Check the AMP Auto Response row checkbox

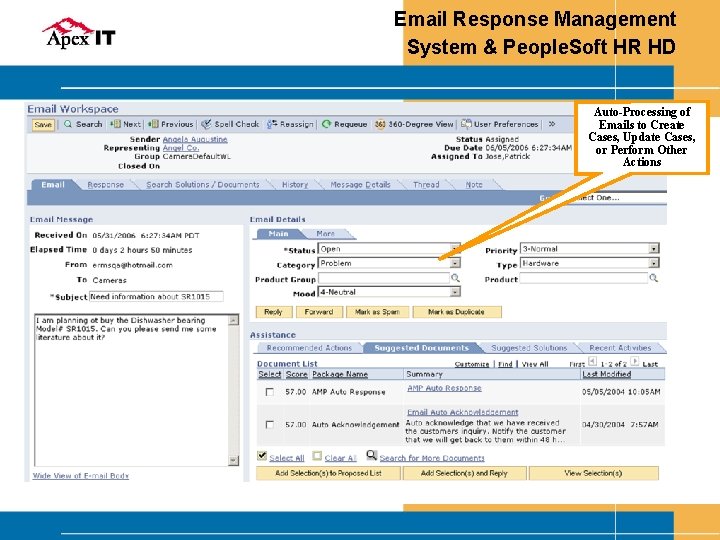(x=270, y=392)
